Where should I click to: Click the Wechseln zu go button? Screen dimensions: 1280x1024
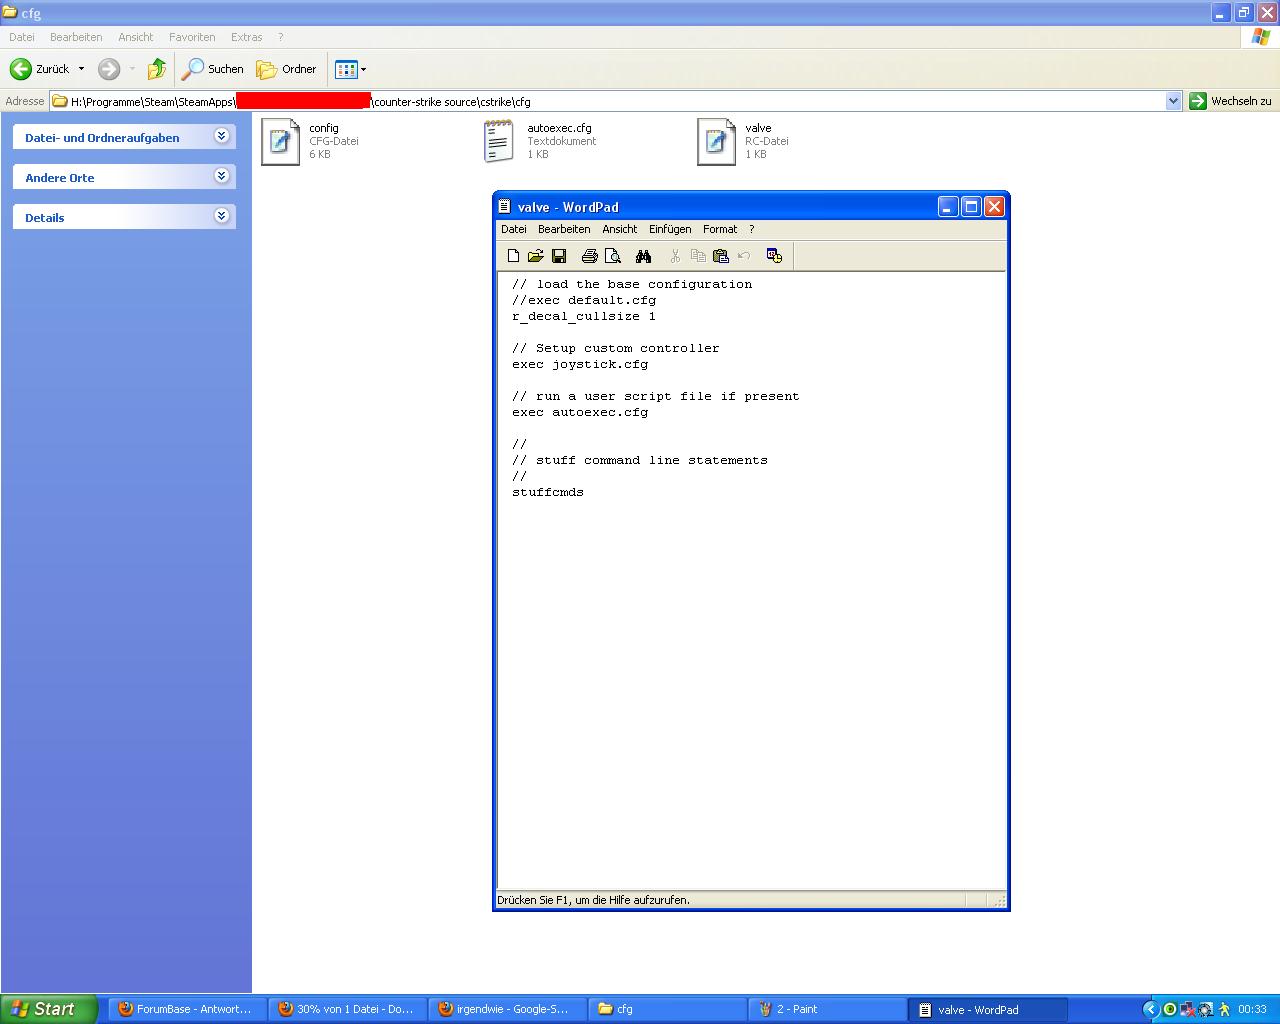pyautogui.click(x=1230, y=101)
